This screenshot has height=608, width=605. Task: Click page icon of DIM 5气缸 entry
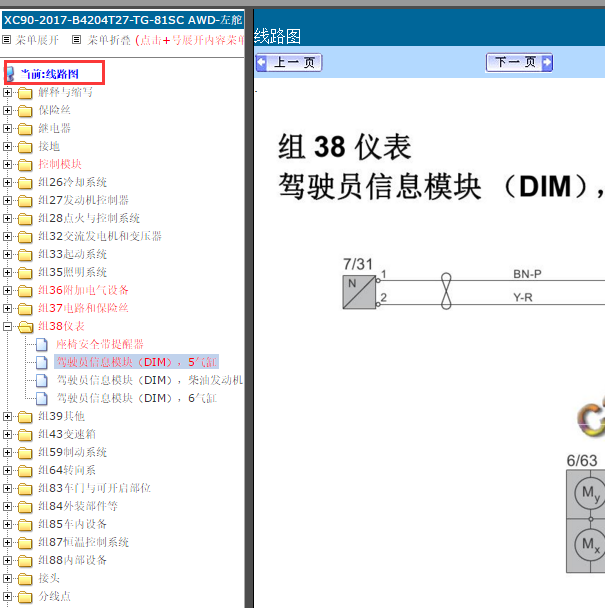(41, 363)
